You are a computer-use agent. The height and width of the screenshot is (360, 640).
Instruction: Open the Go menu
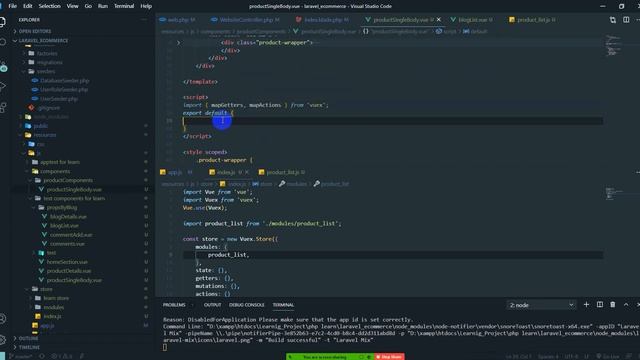(88, 6)
